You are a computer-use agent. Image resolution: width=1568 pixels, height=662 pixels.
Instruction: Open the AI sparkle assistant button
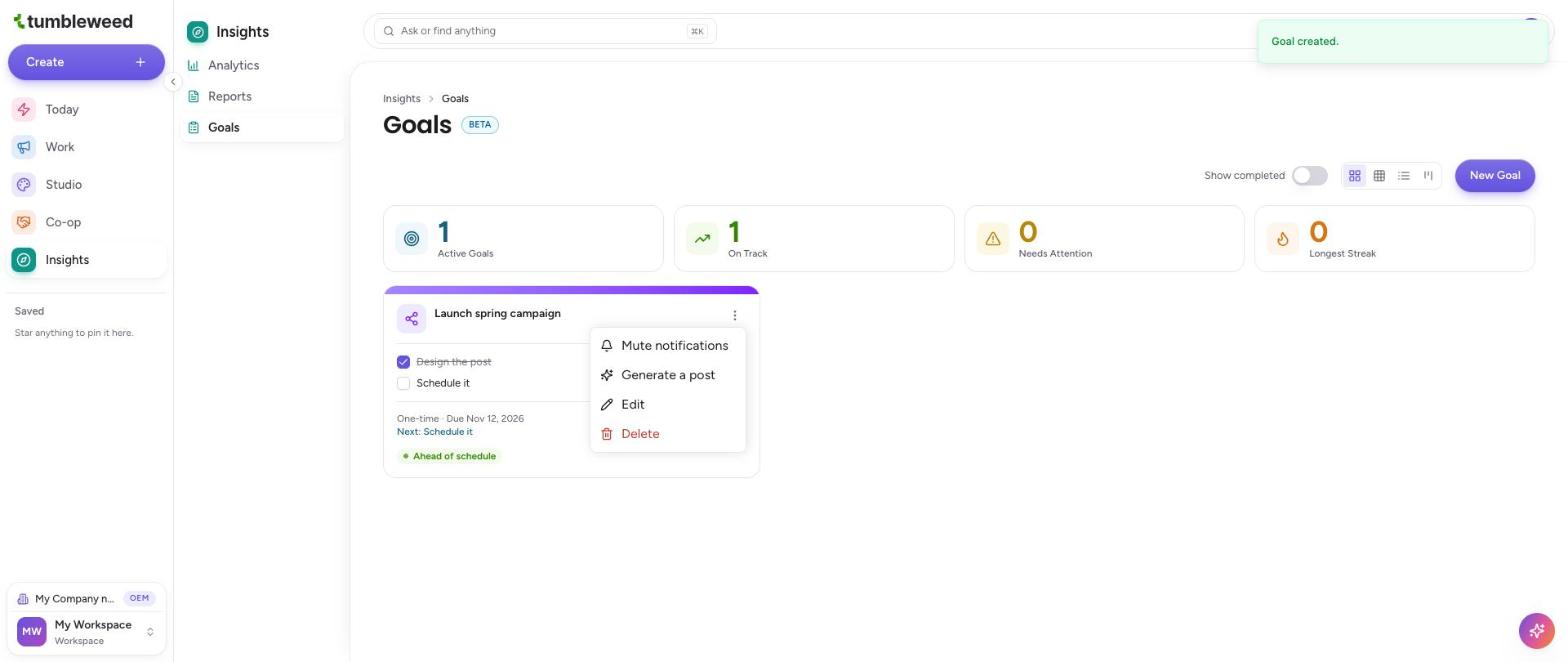[1536, 631]
